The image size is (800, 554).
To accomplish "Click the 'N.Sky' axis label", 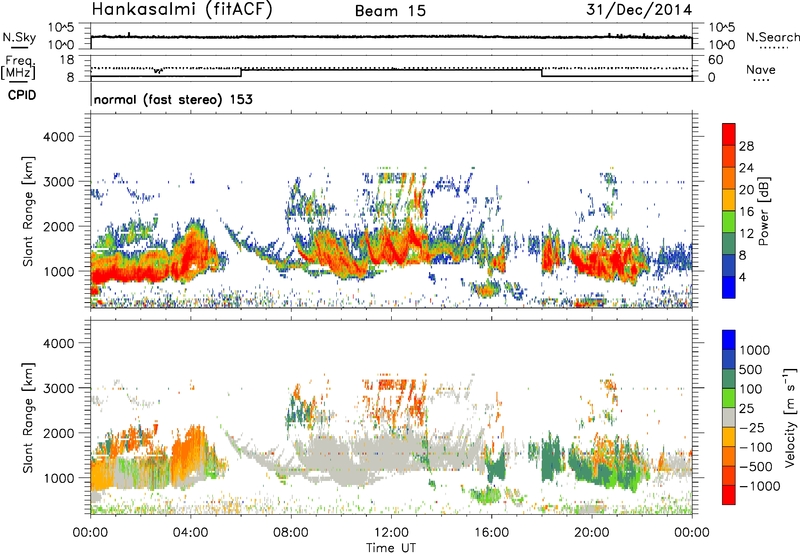I will 19,37.
